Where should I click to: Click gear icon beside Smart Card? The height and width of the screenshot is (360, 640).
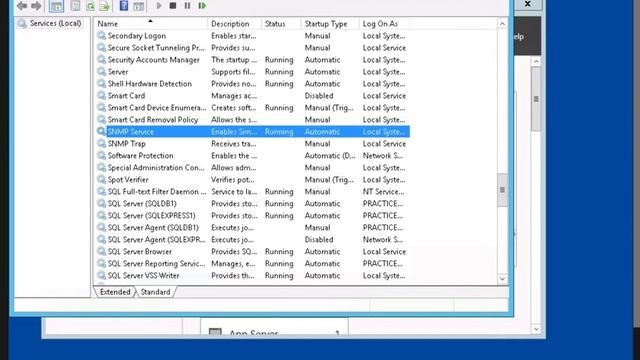coord(101,96)
